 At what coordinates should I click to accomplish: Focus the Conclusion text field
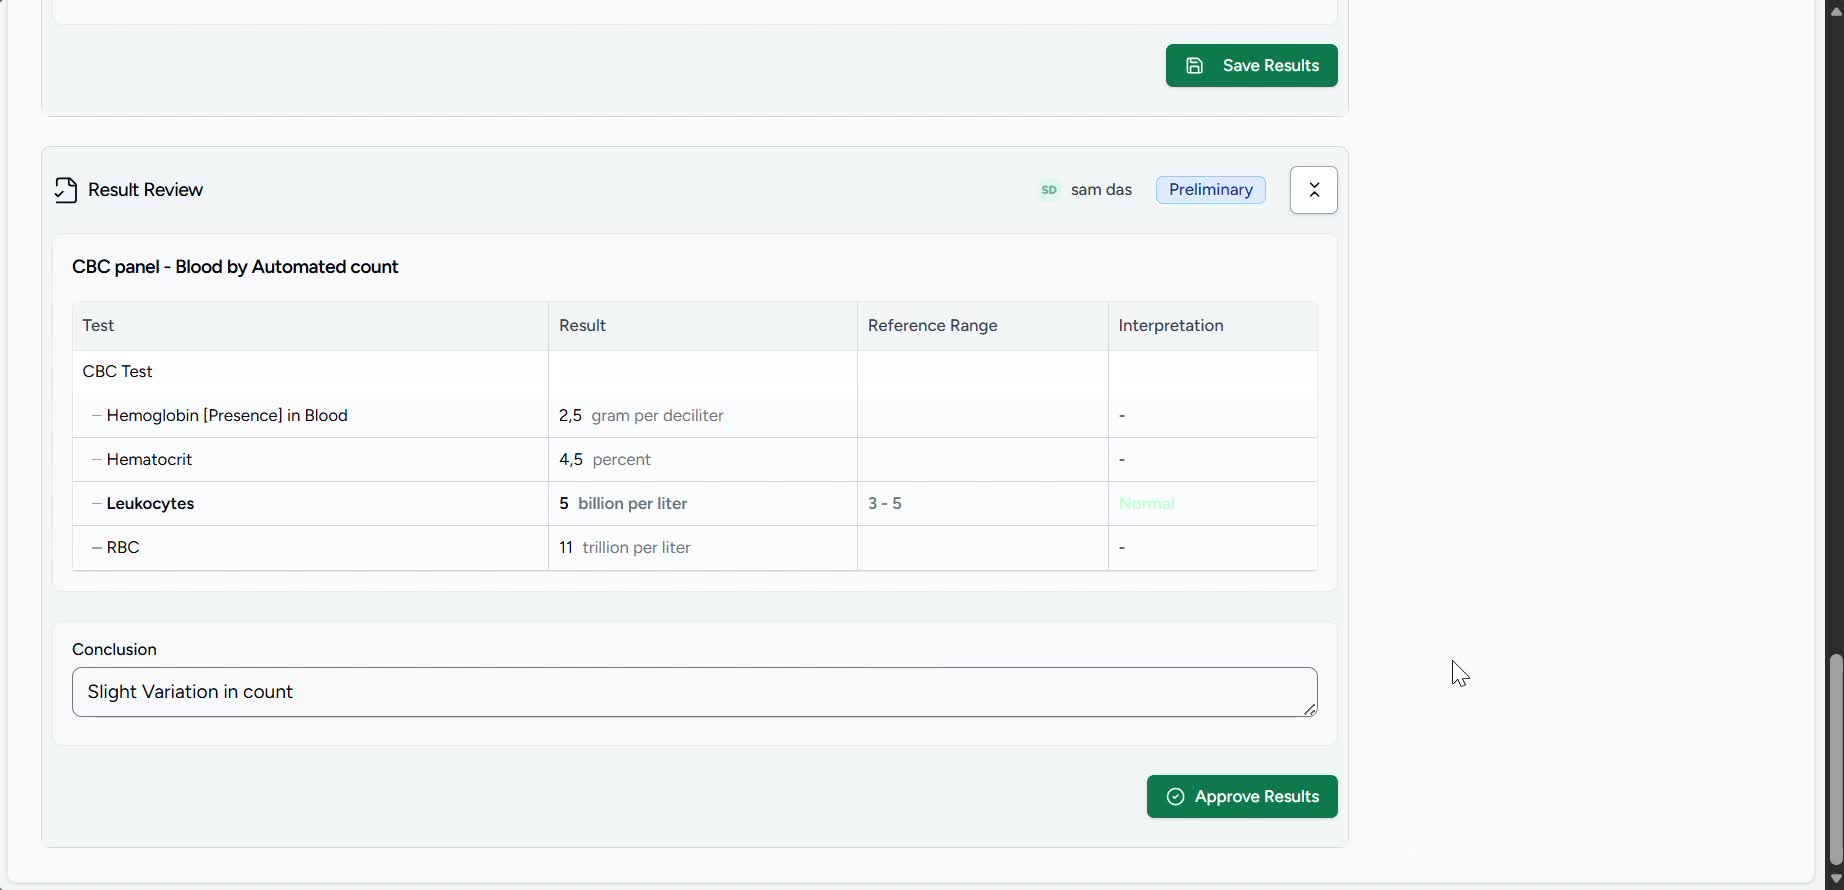pyautogui.click(x=694, y=692)
